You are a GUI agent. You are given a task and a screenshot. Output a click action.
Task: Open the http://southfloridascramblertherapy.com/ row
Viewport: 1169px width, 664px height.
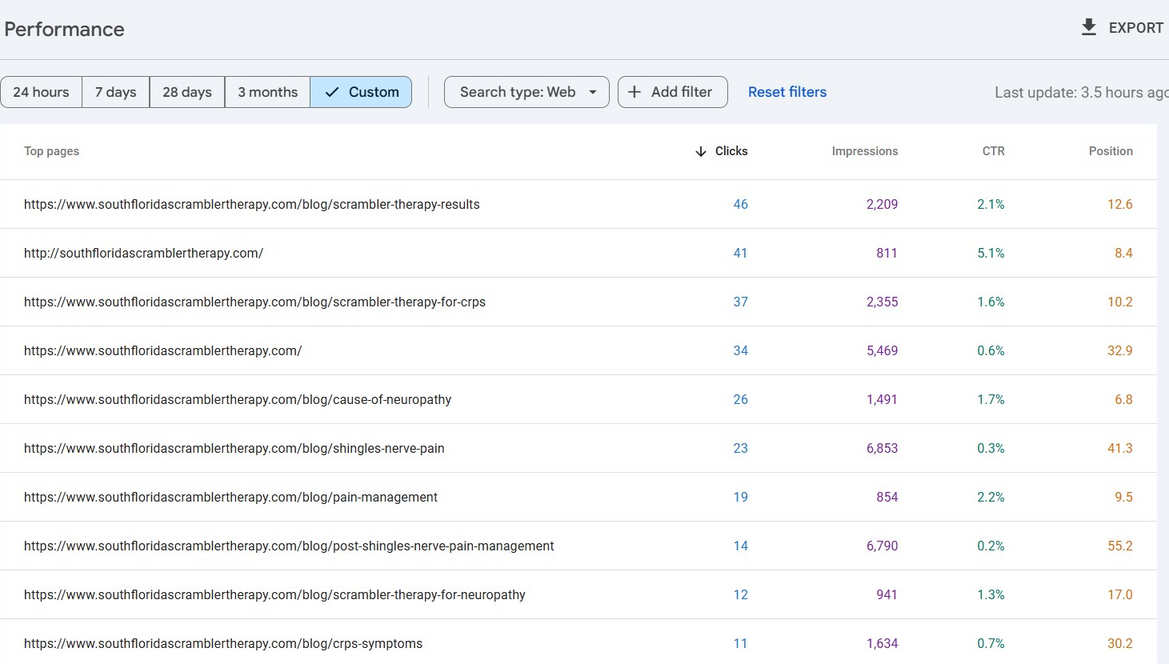point(579,253)
